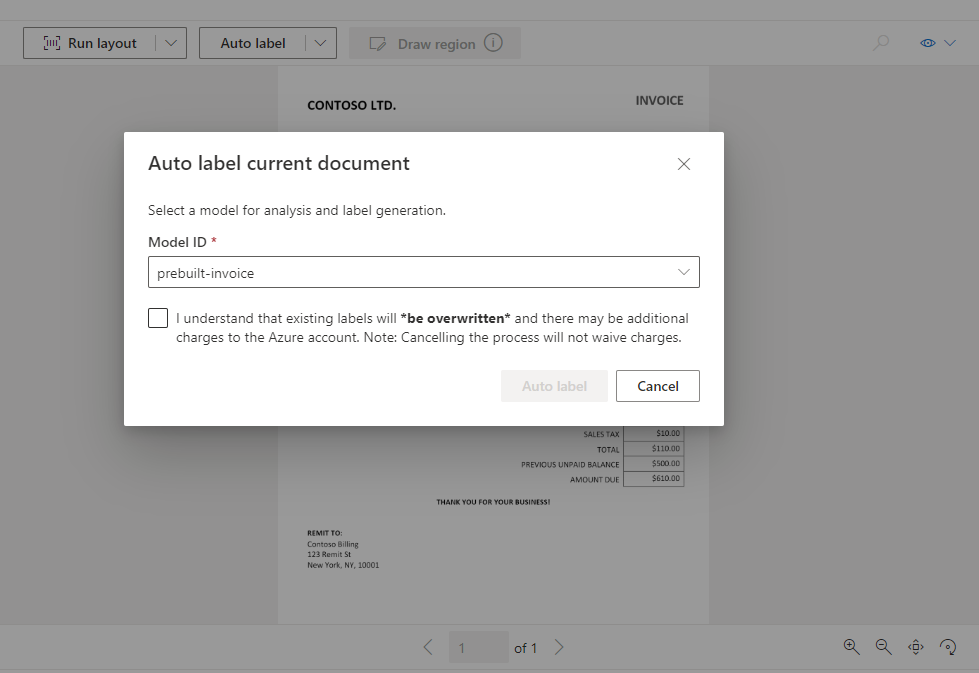979x673 pixels.
Task: Go to the next page arrow
Action: 559,647
